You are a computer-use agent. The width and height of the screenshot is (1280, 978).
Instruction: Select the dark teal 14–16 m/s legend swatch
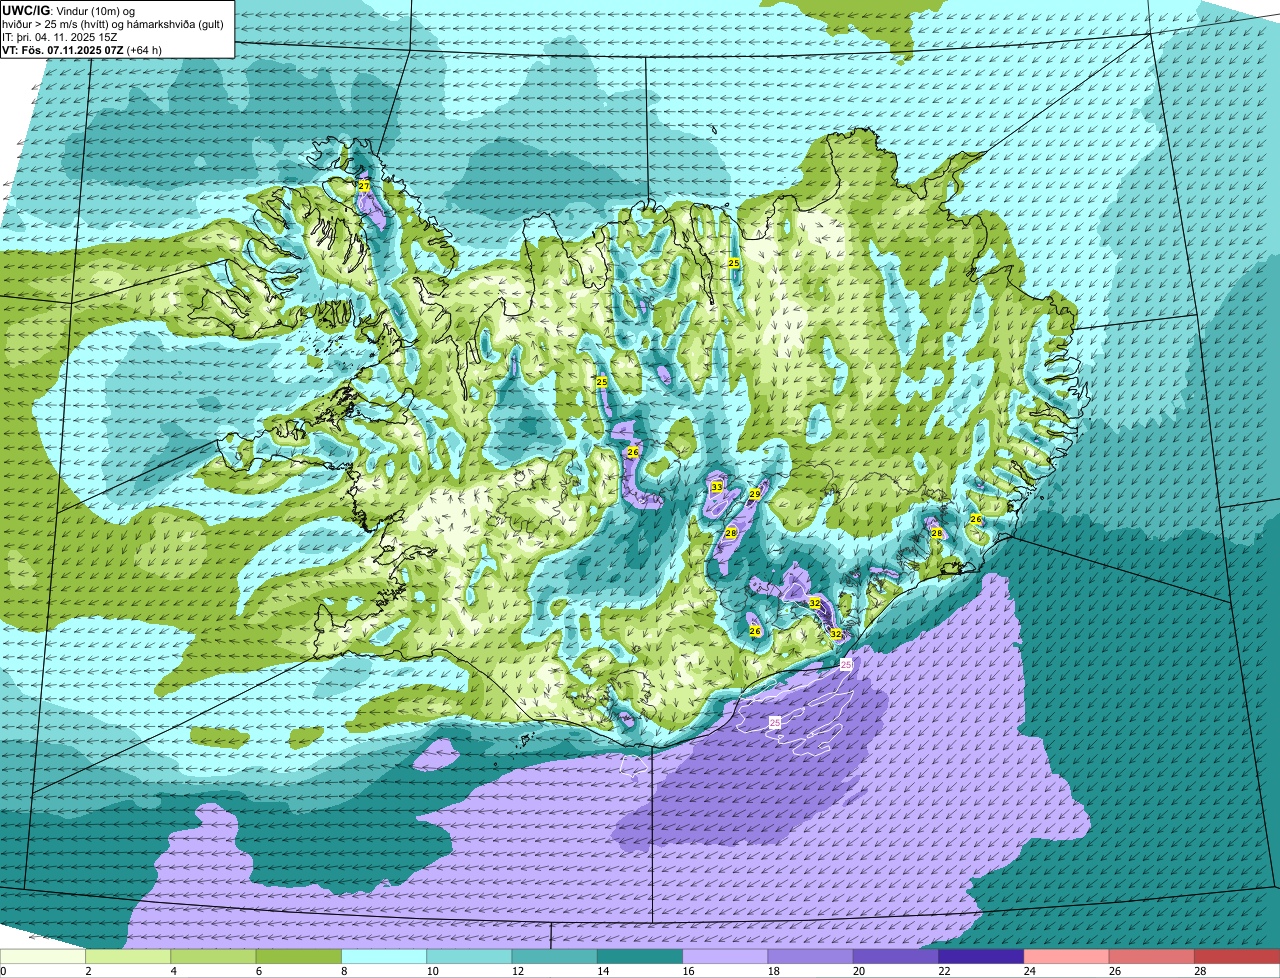pyautogui.click(x=640, y=957)
